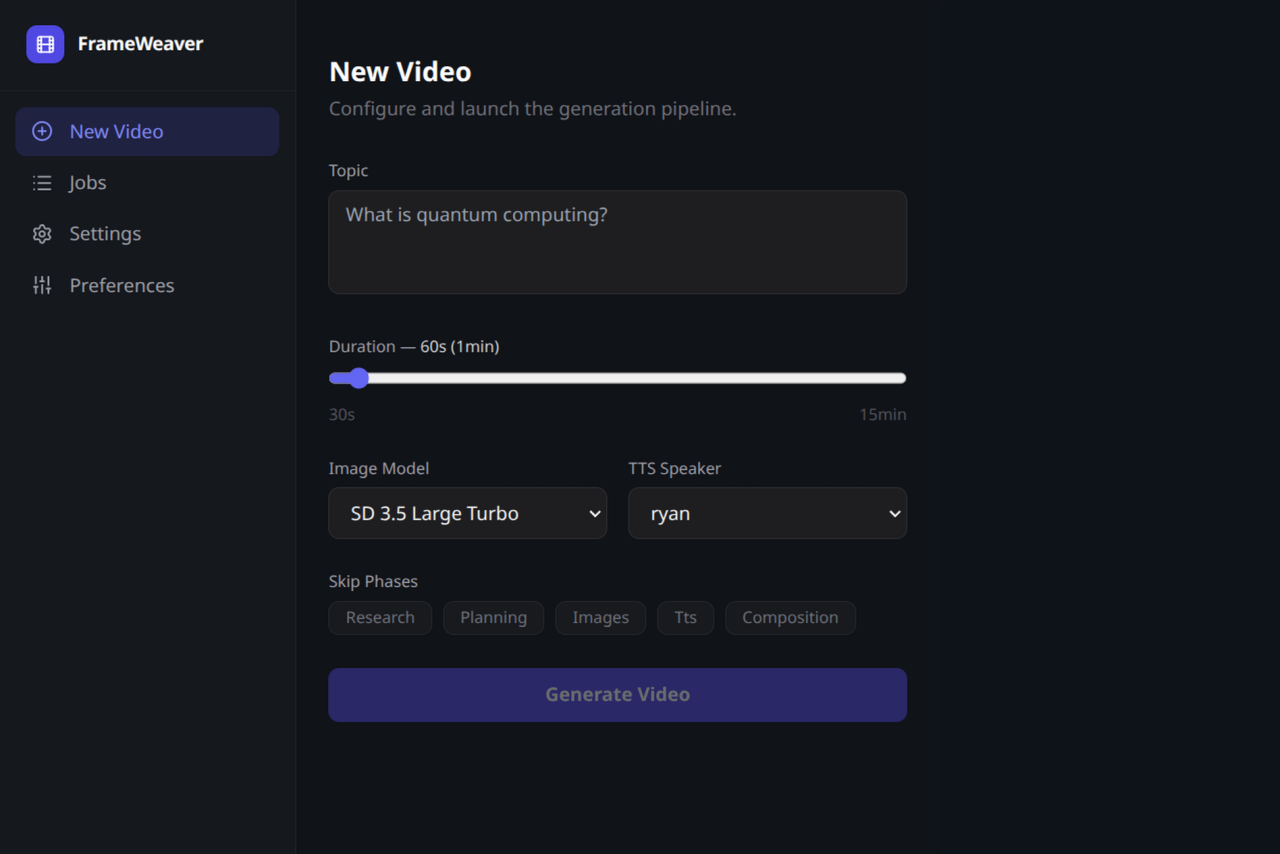Toggle the Images skip phase chip
Image resolution: width=1280 pixels, height=854 pixels.
pos(601,618)
